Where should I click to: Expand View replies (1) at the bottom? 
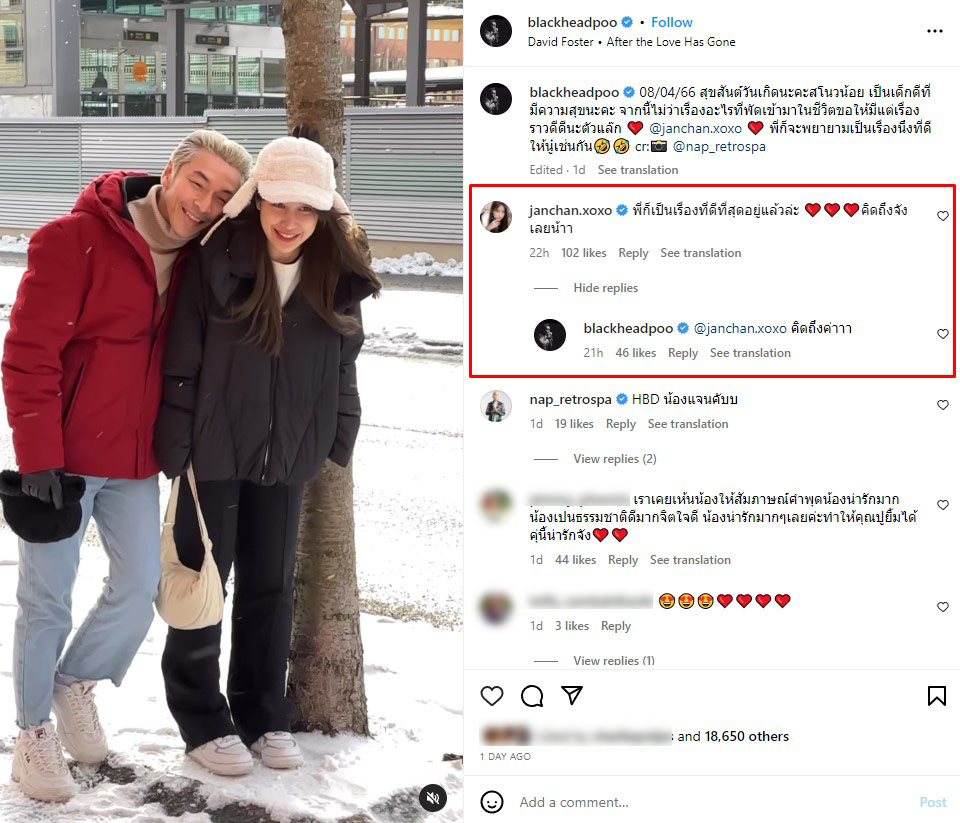(614, 660)
